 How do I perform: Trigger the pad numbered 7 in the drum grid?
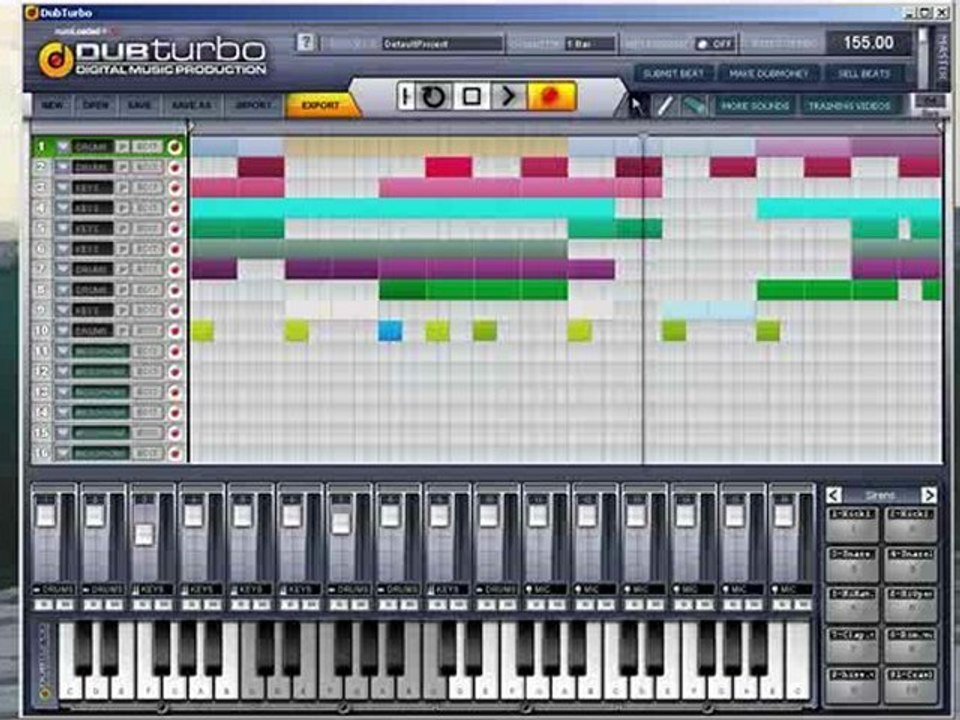point(852,645)
